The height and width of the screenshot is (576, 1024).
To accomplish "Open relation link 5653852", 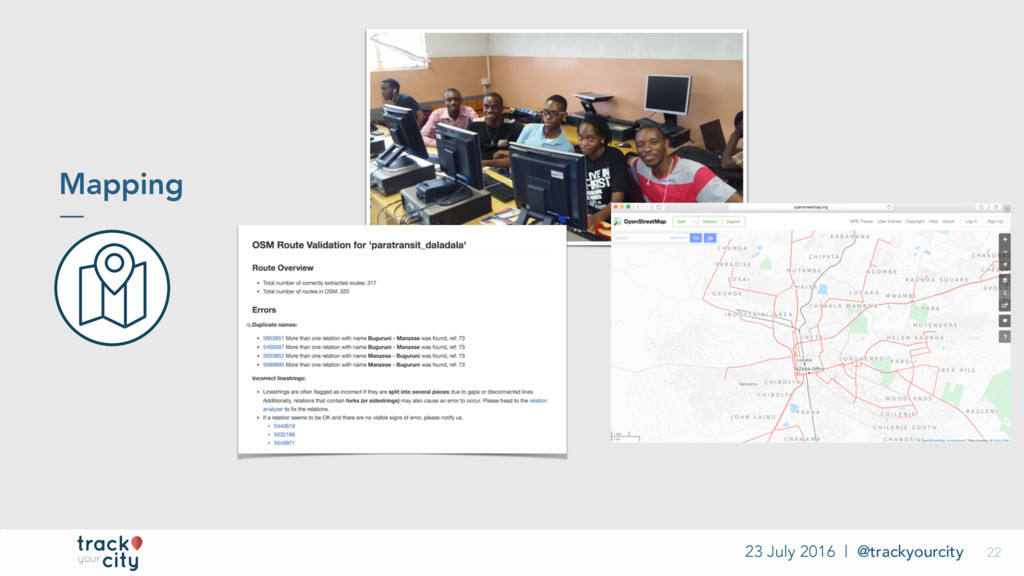I will pyautogui.click(x=273, y=356).
